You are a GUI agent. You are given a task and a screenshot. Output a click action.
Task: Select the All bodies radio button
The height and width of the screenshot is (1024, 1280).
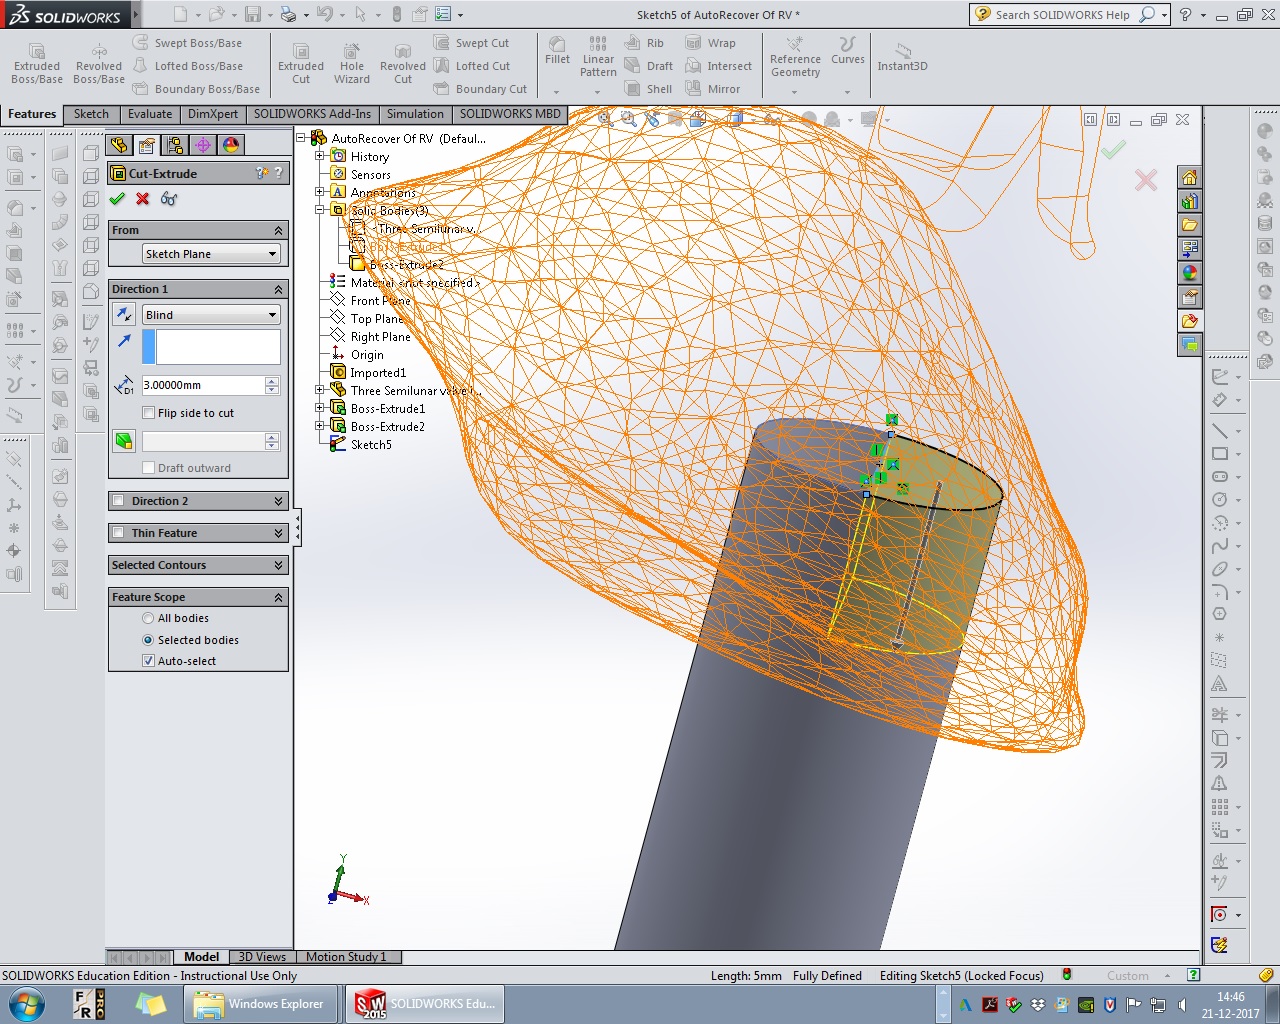click(148, 618)
